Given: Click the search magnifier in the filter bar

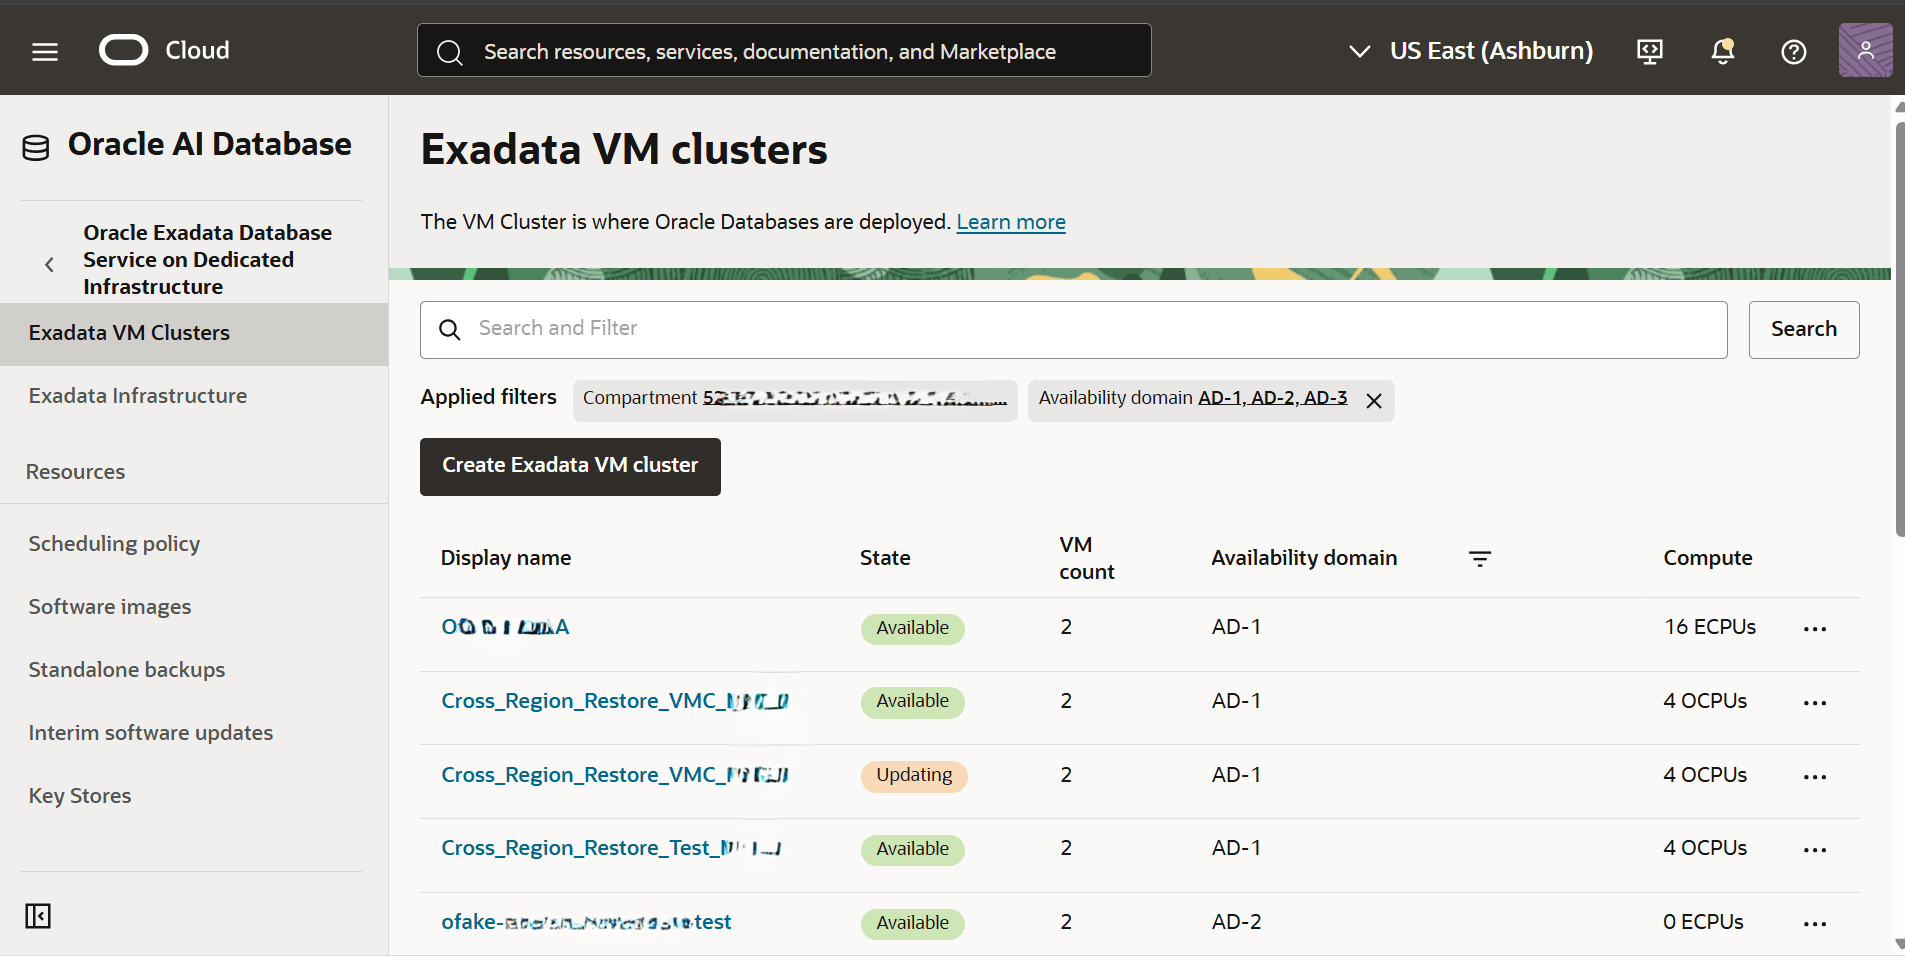Looking at the screenshot, I should click(x=449, y=329).
